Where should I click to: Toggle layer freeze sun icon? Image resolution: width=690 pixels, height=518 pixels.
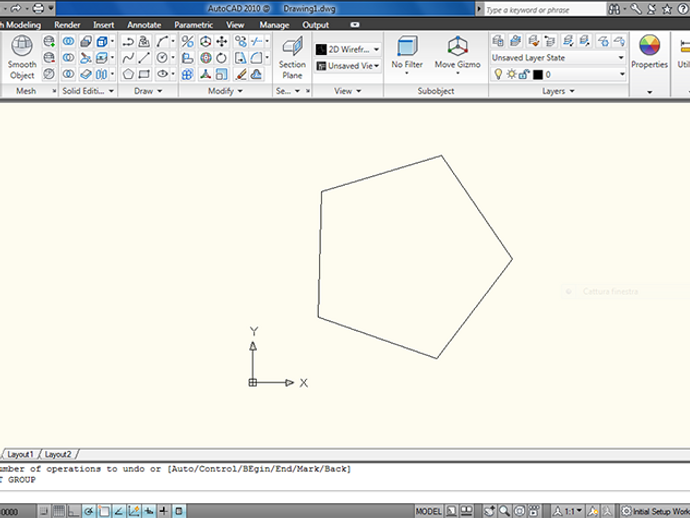pyautogui.click(x=511, y=74)
